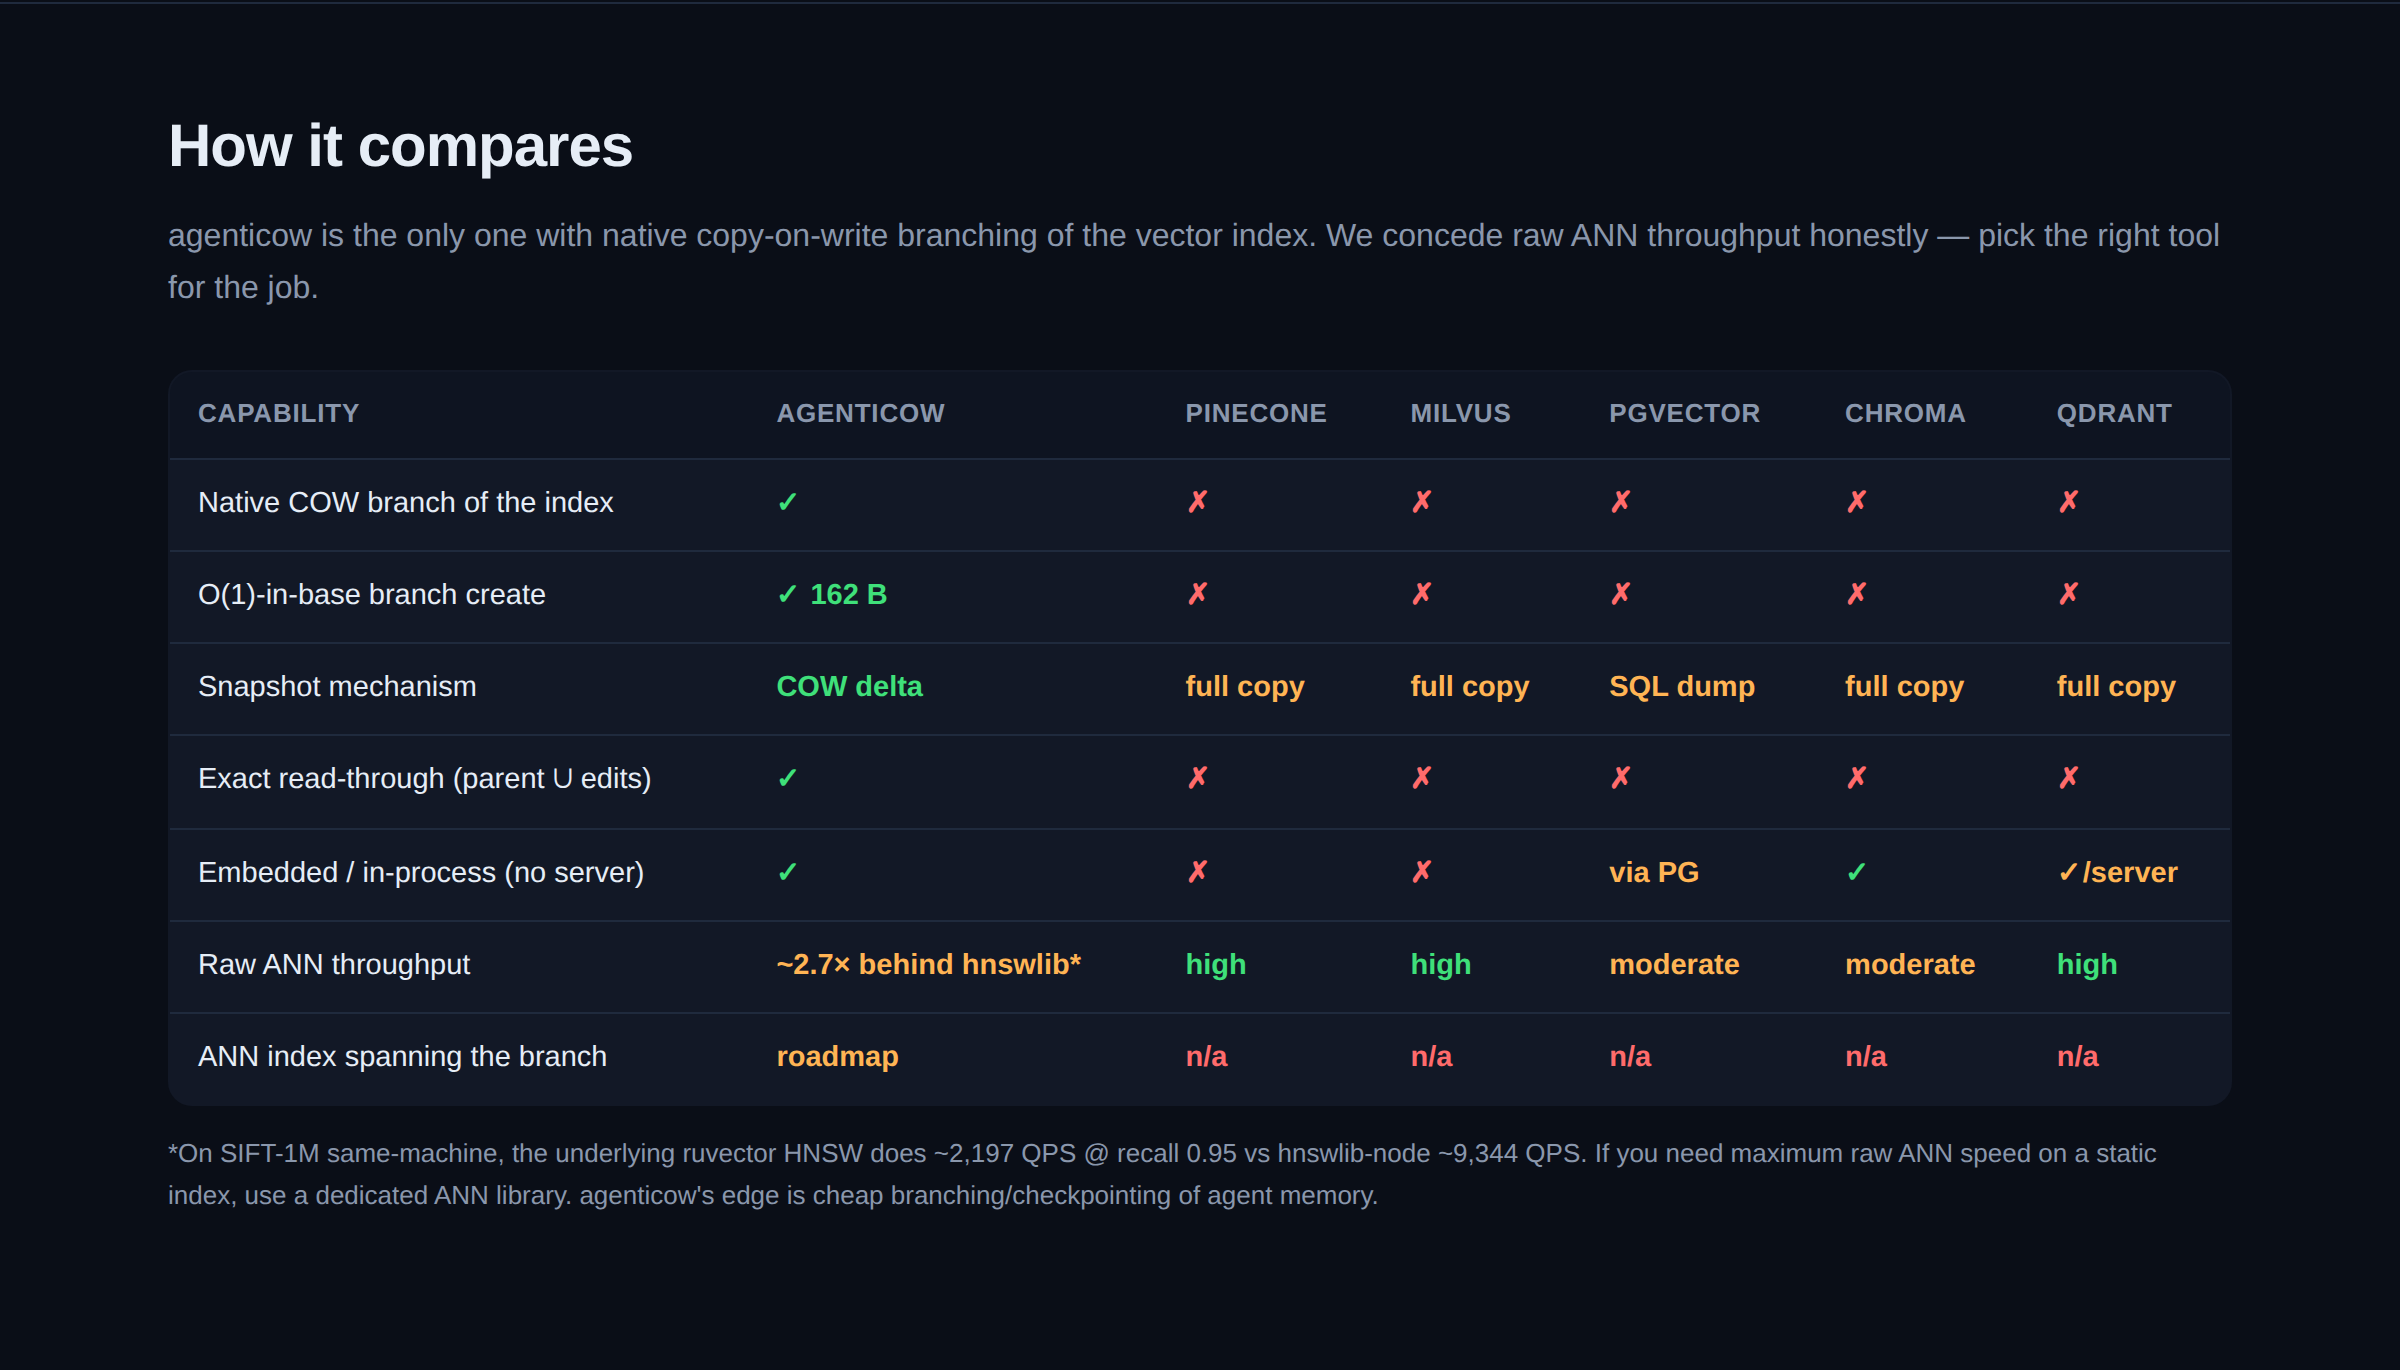The height and width of the screenshot is (1370, 2400).
Task: Click the Pinecone cross for O(1)-in-base branch create
Action: point(1197,594)
